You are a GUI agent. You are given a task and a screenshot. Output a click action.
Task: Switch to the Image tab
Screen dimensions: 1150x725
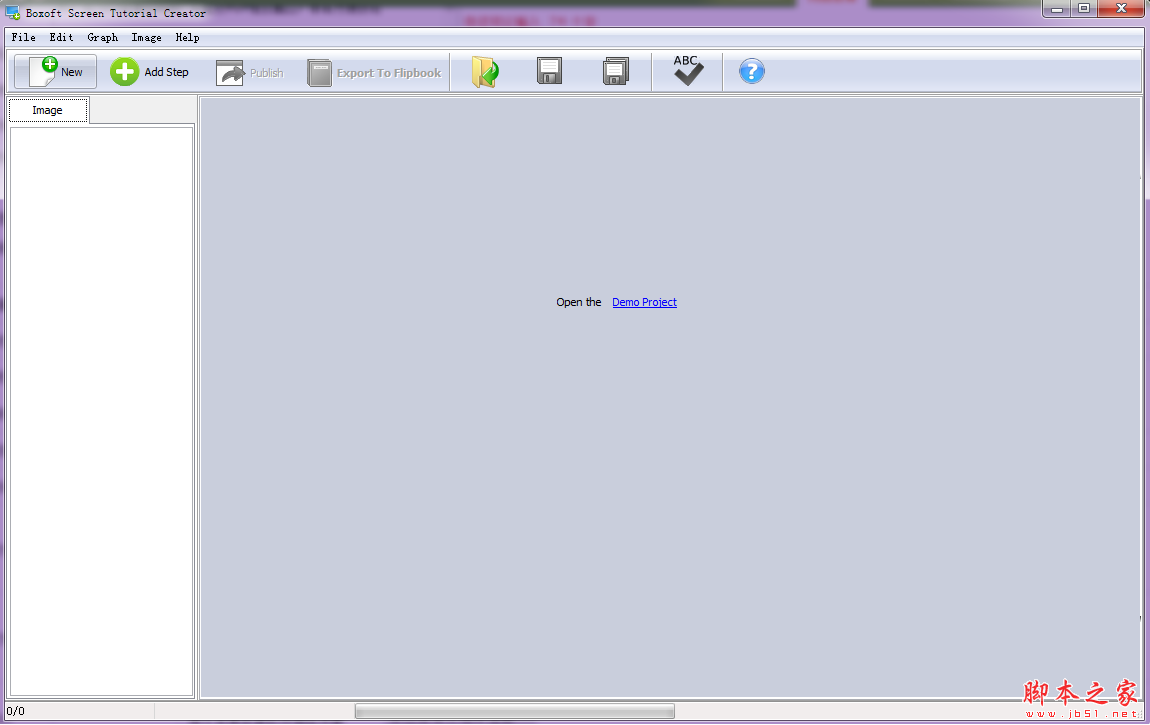click(47, 110)
